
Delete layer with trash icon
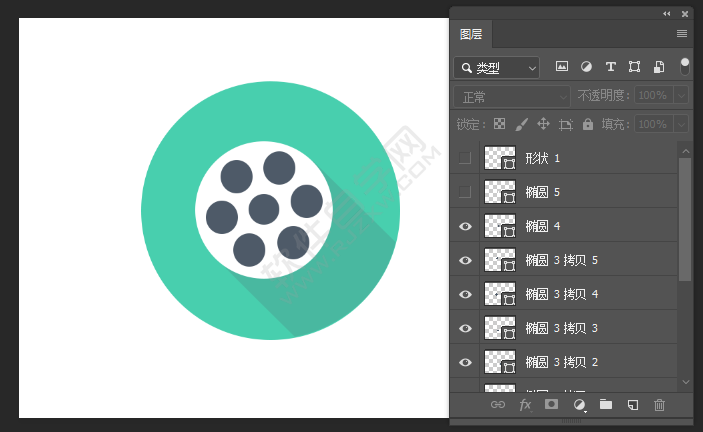659,405
